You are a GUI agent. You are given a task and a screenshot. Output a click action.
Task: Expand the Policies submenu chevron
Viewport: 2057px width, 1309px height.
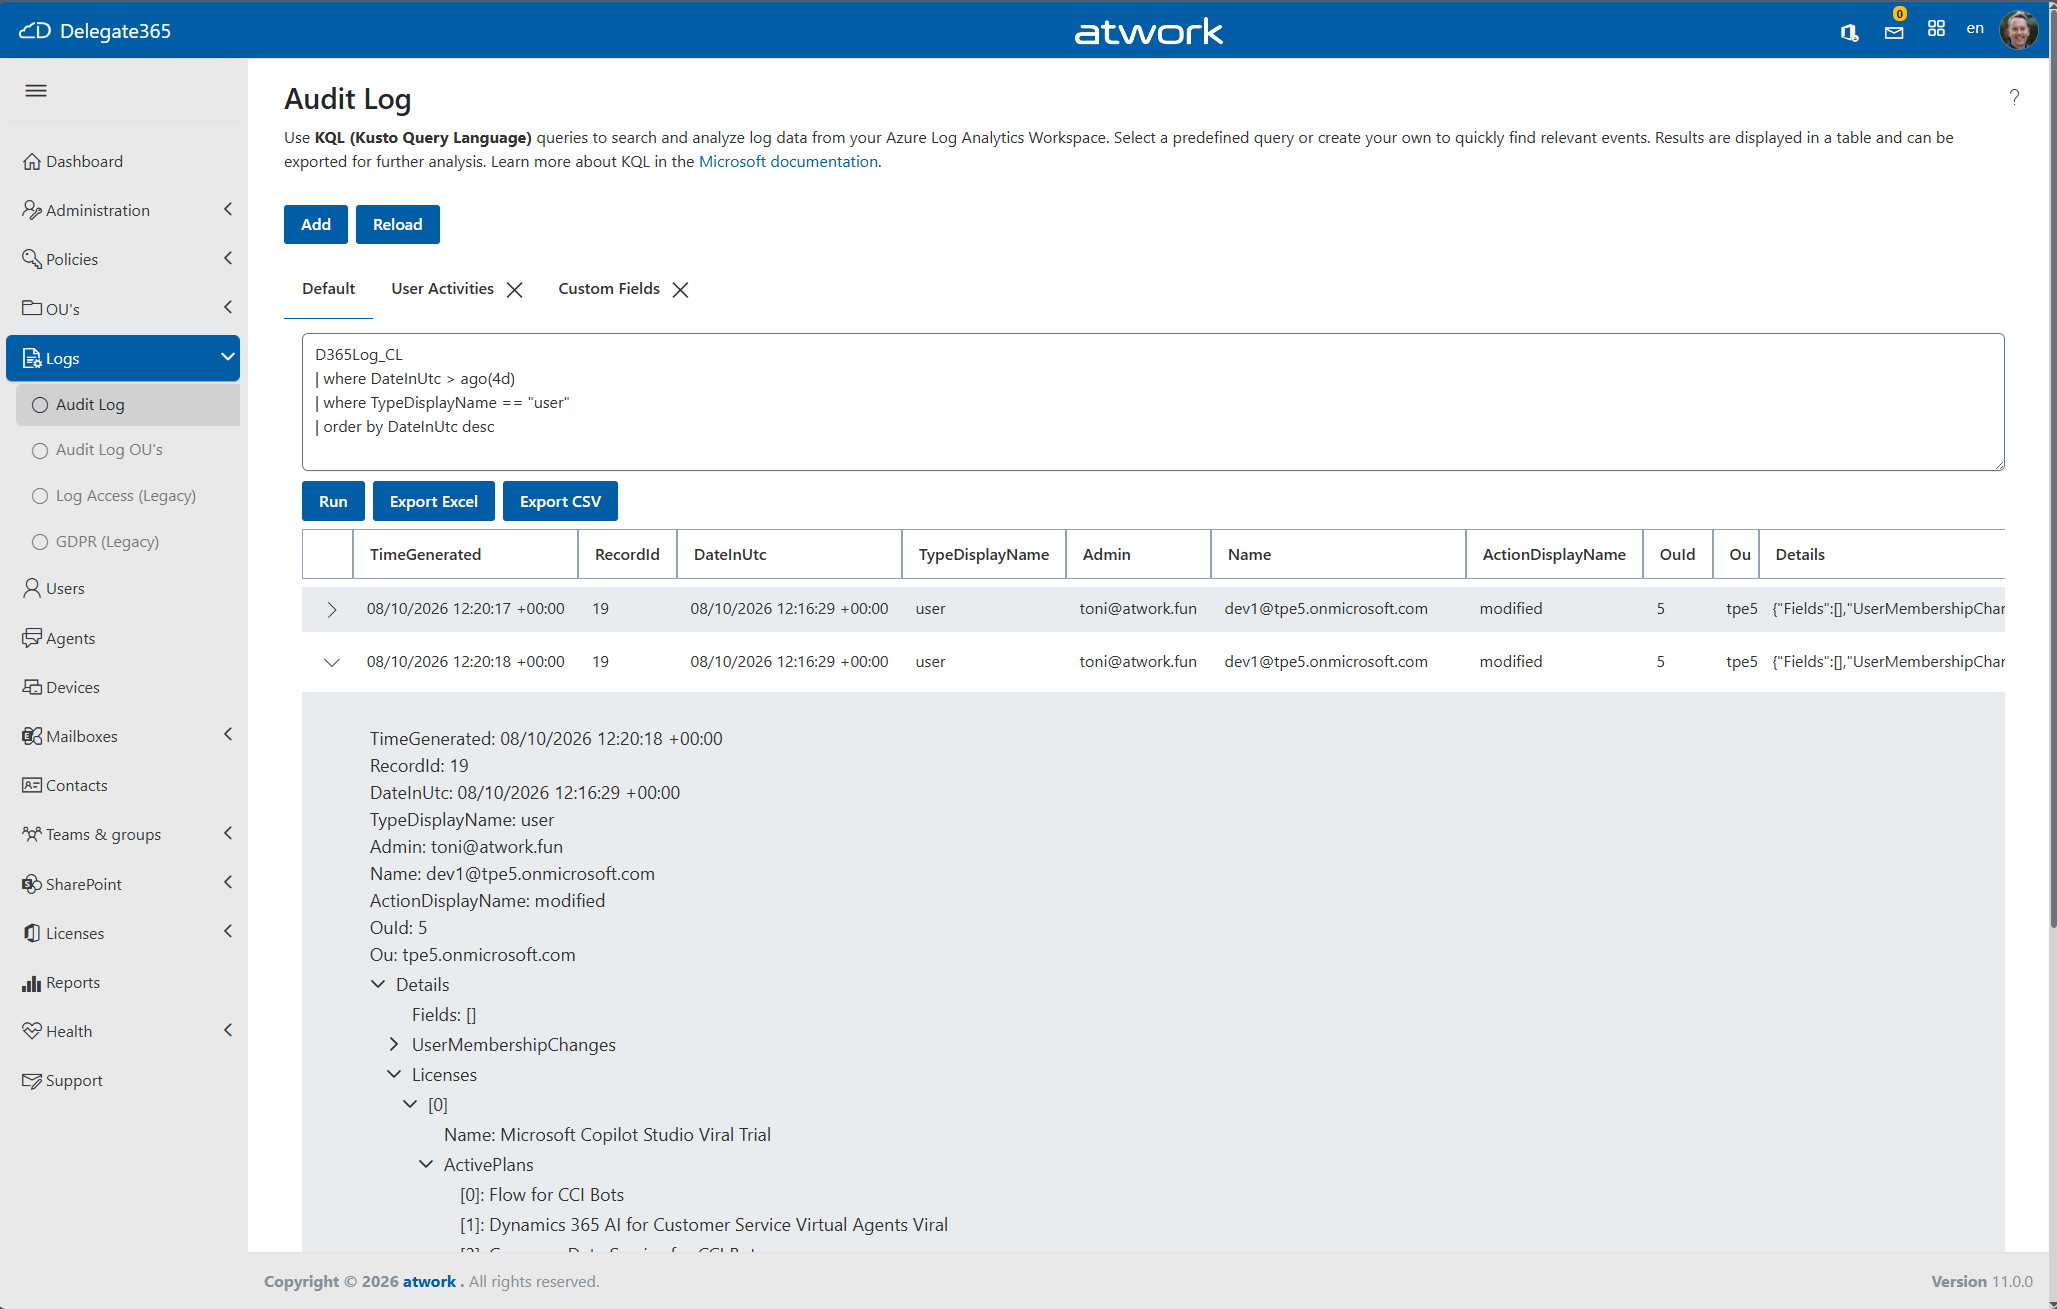pos(228,258)
